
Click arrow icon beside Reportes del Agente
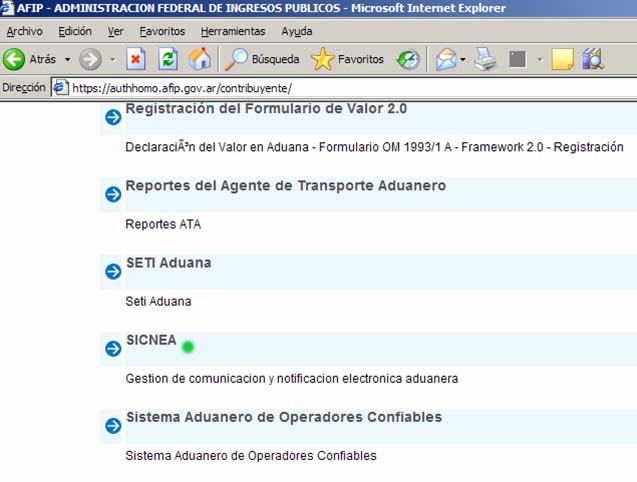pos(113,194)
